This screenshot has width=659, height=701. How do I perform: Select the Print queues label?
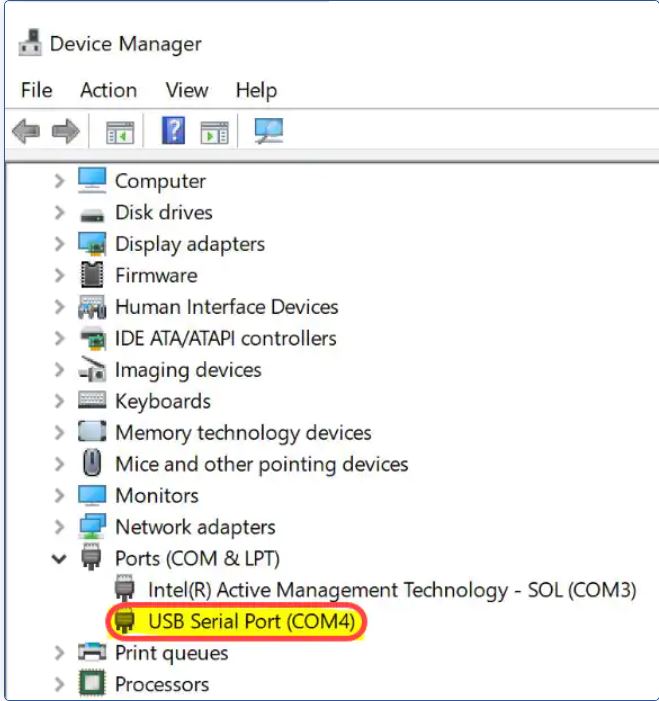172,654
